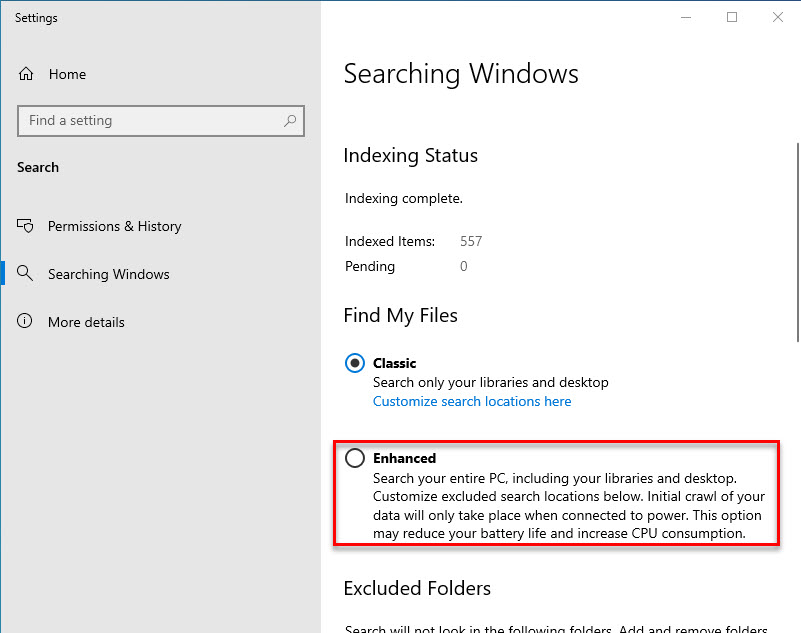Minimize the Settings window
The width and height of the screenshot is (801, 633).
[686, 17]
